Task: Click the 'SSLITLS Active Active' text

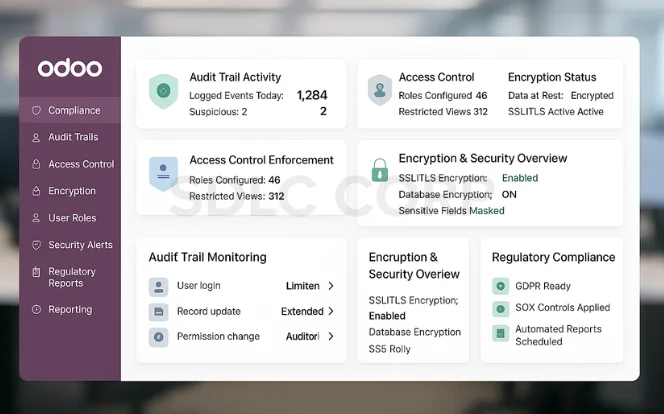Action: (x=556, y=112)
